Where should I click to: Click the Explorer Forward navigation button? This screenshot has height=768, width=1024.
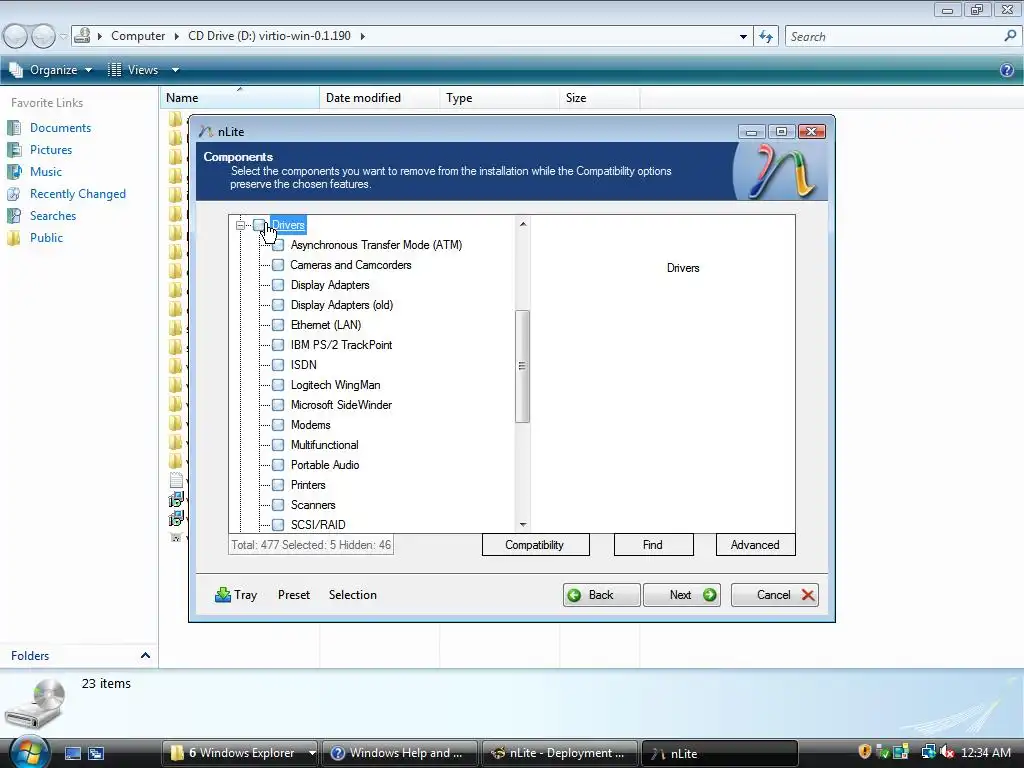tap(43, 36)
